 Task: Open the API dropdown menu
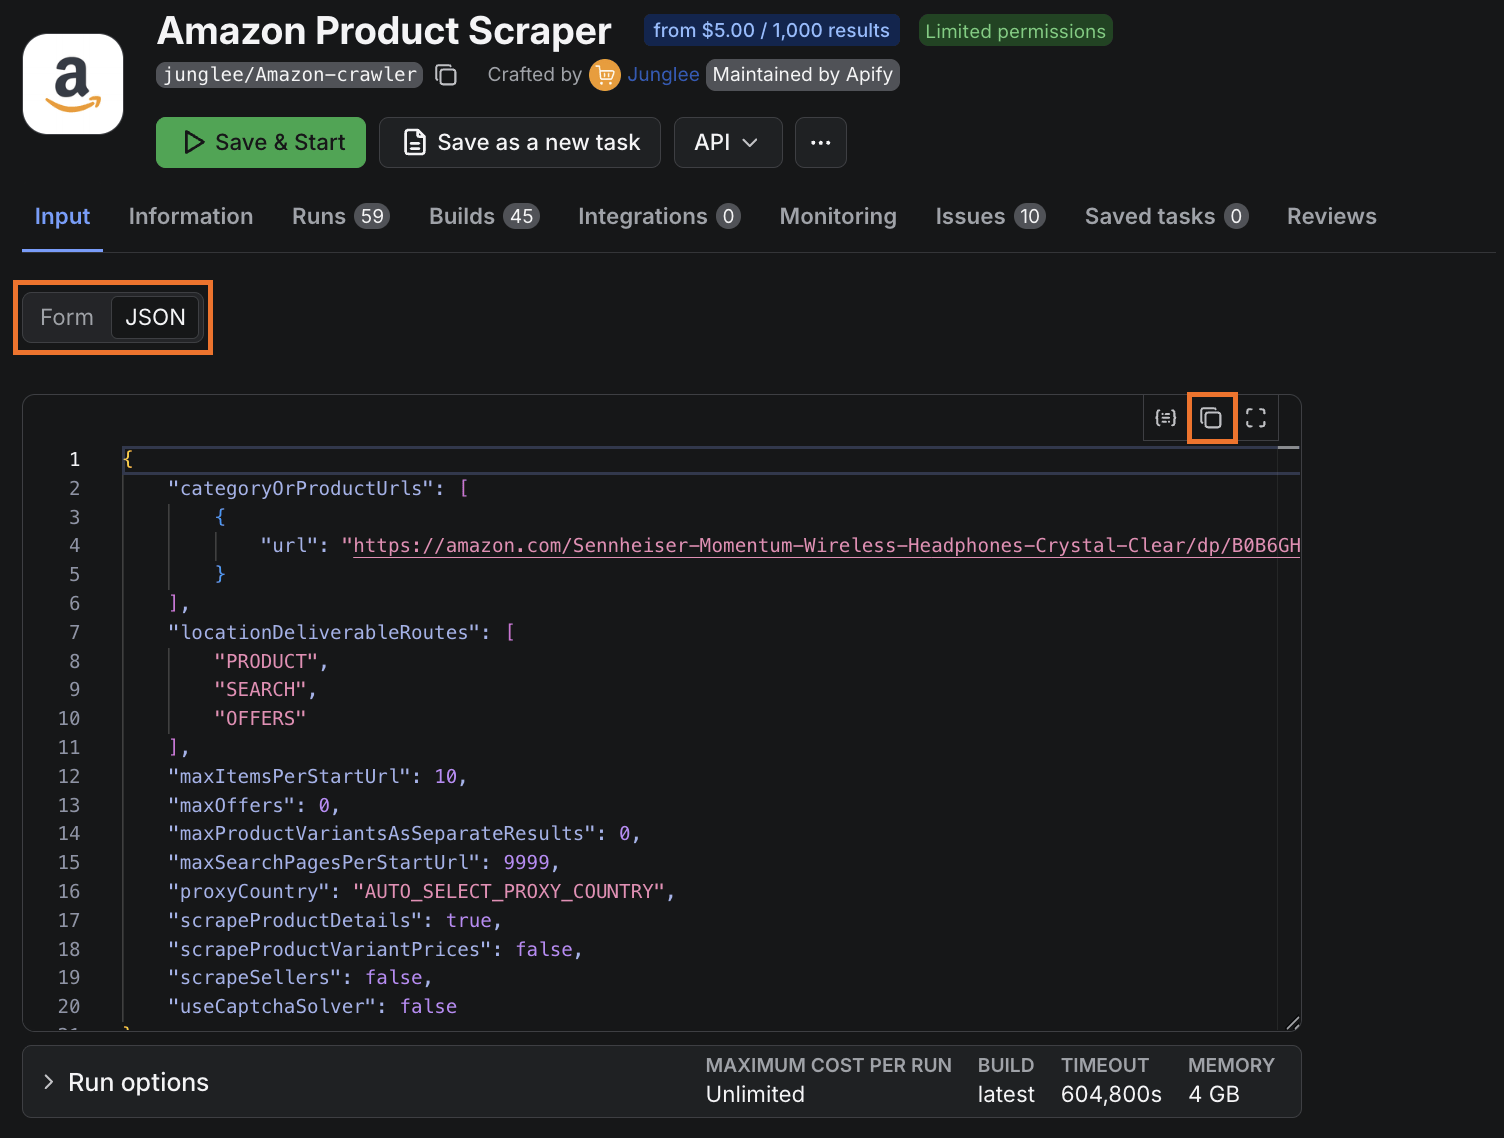tap(728, 143)
